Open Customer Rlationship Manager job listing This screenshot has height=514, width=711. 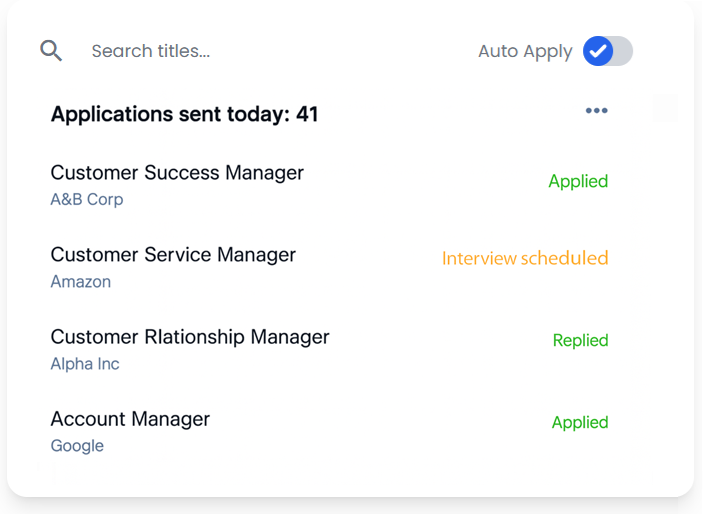point(190,337)
